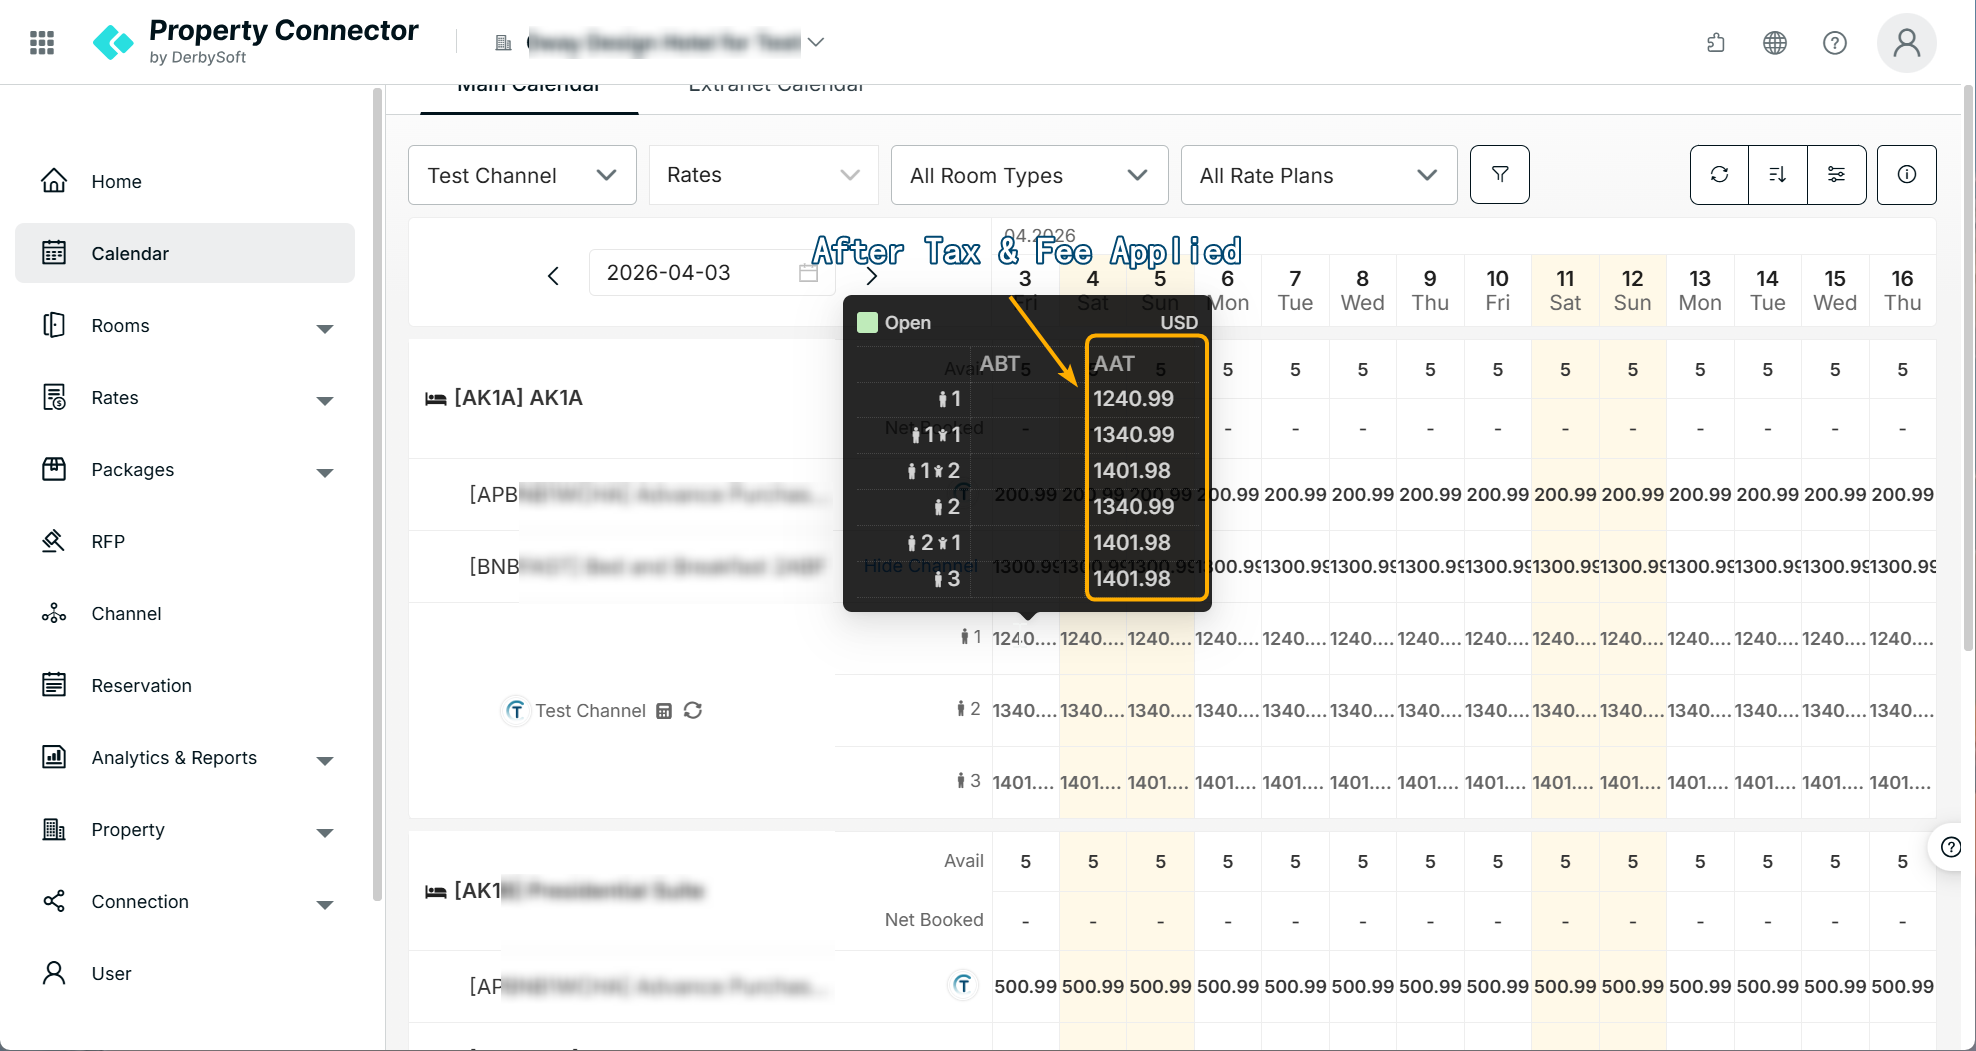The height and width of the screenshot is (1051, 1976).
Task: Open the extensions puzzle icon
Action: click(x=1716, y=42)
